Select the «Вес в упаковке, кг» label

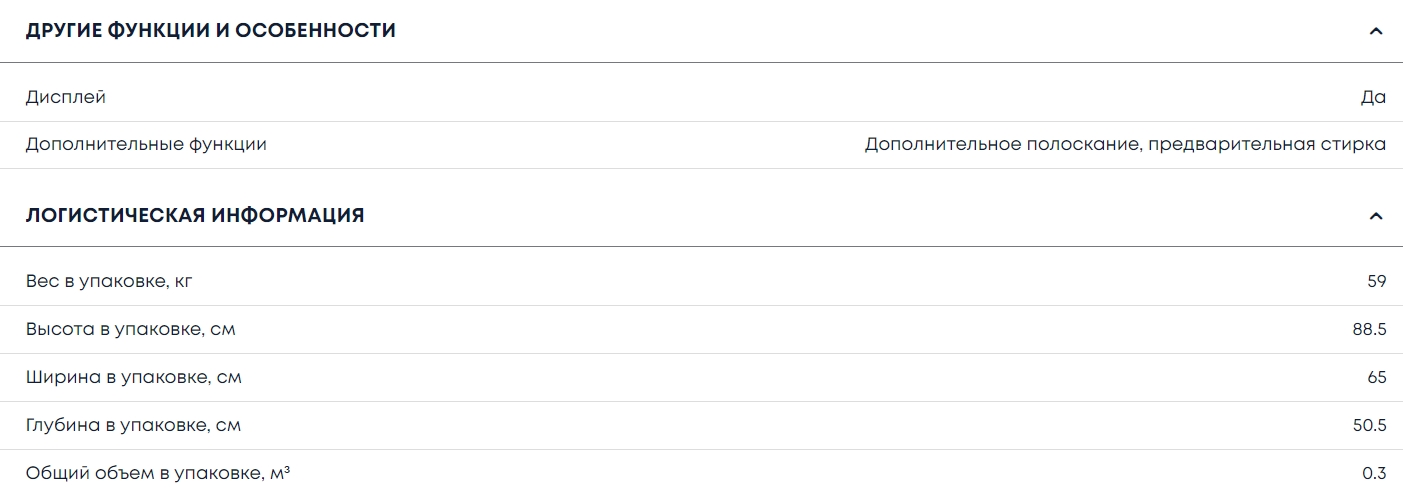tap(109, 281)
